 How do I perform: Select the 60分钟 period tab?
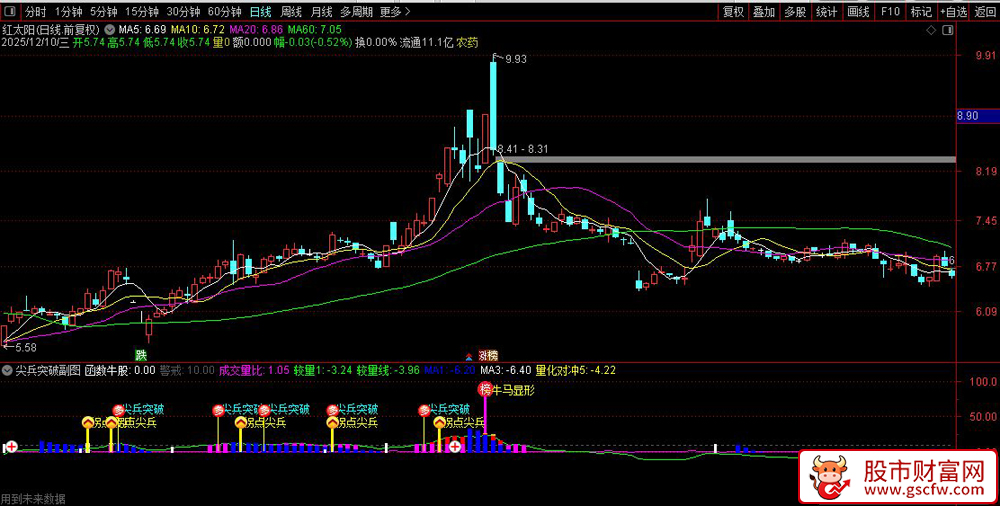click(x=224, y=11)
